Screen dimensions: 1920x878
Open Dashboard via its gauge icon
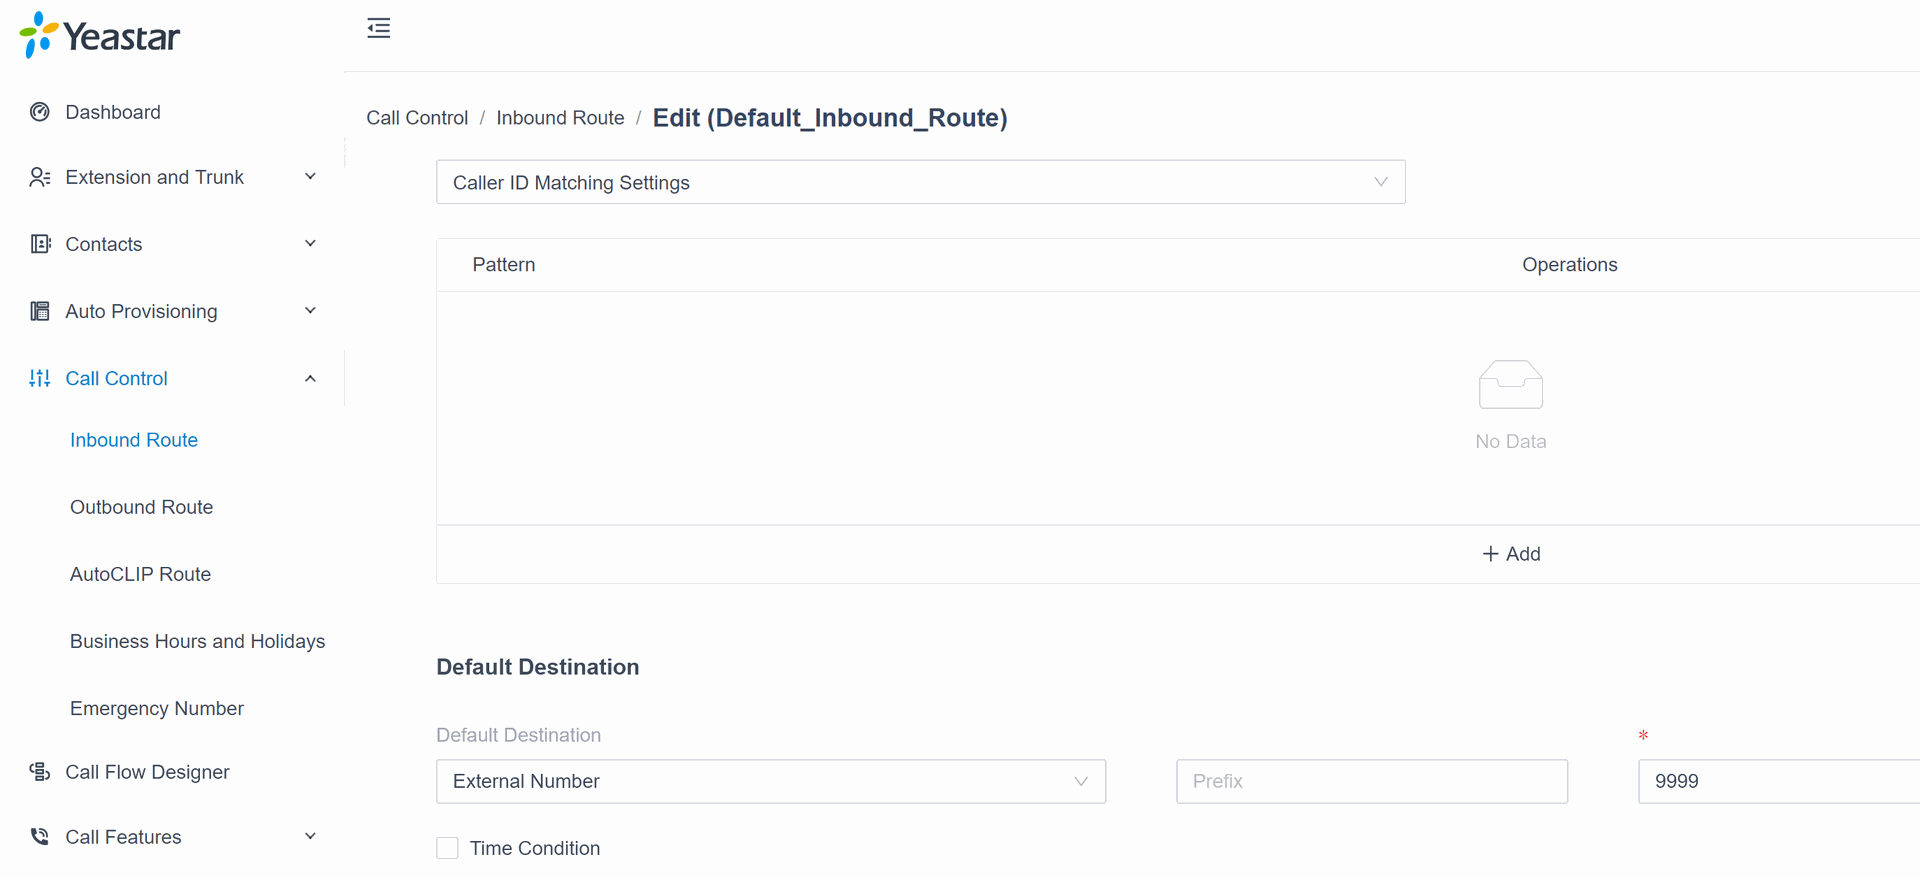pos(40,112)
